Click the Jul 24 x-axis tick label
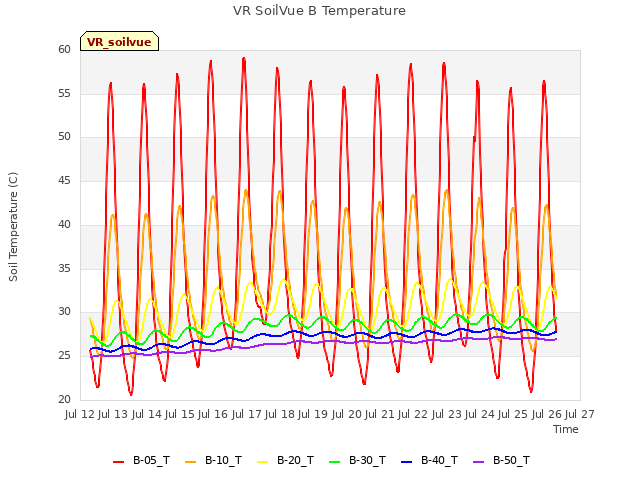Screen dimensions: 640x480 (x=480, y=414)
